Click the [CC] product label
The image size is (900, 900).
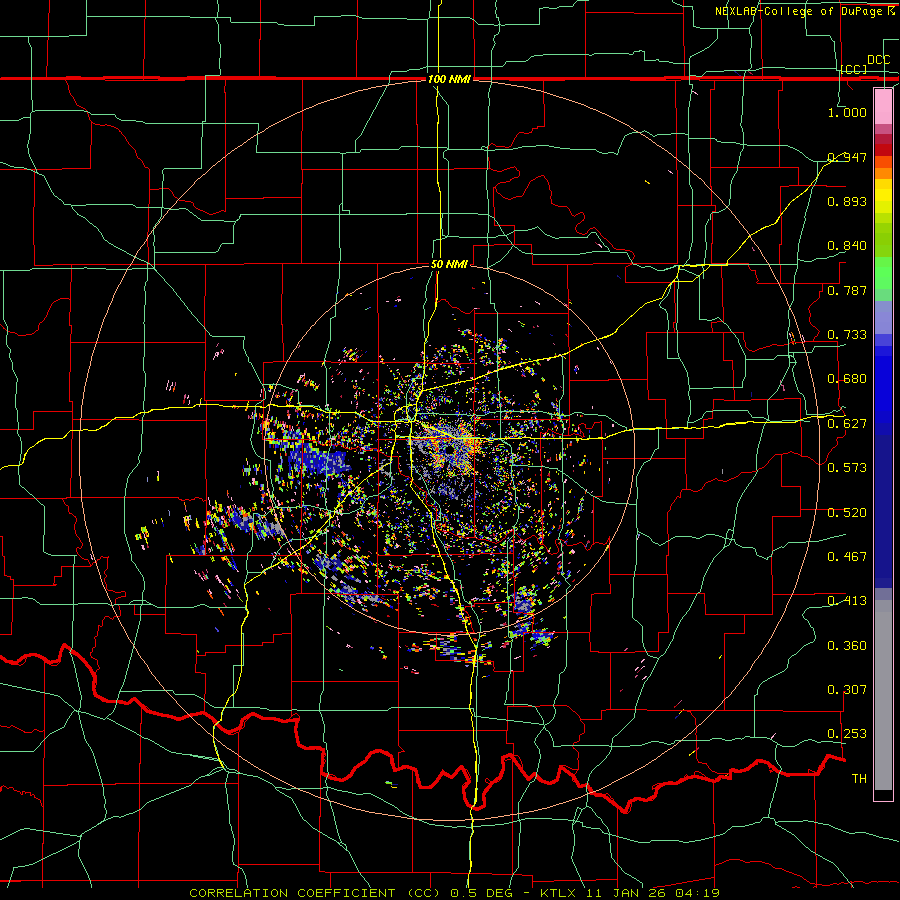(x=854, y=69)
